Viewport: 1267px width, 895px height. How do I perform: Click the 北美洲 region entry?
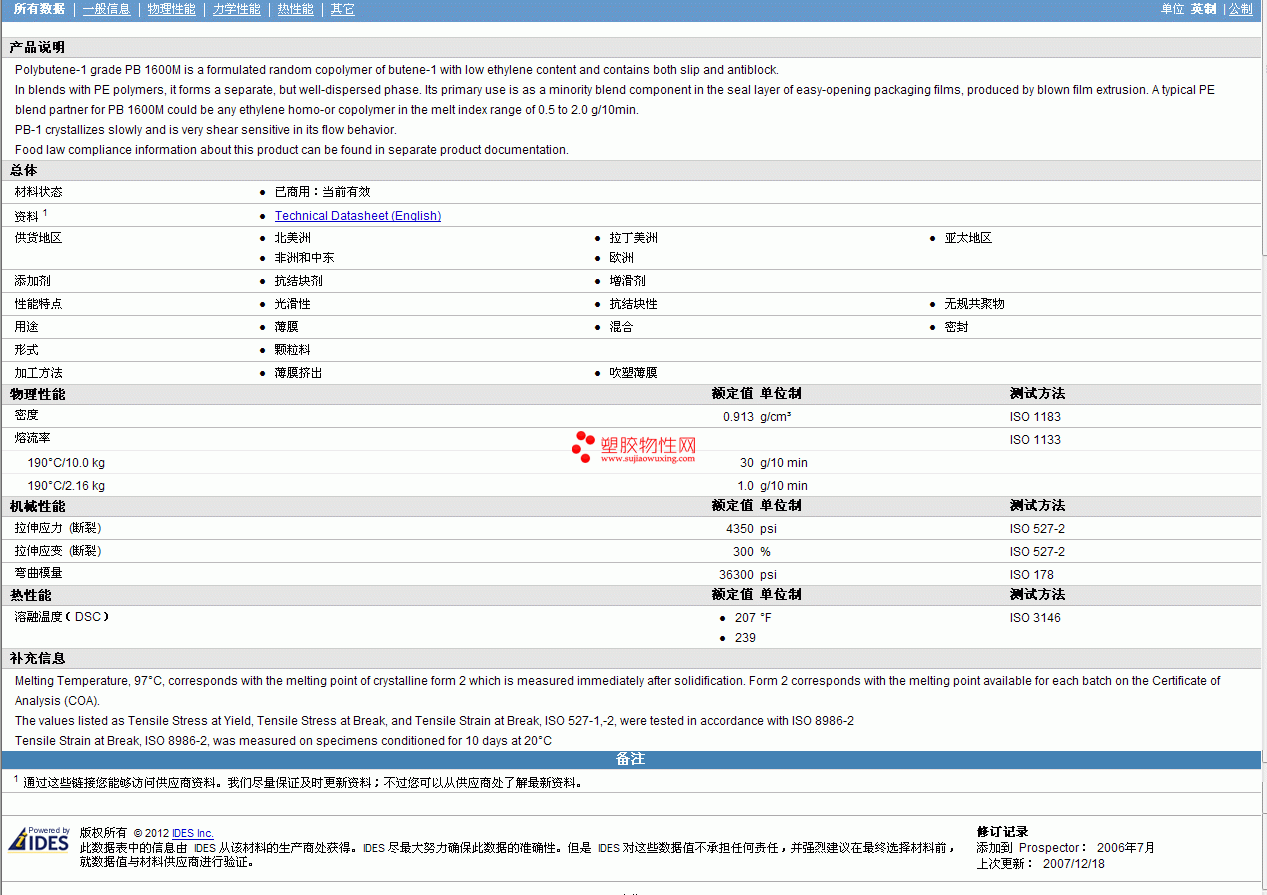[293, 238]
